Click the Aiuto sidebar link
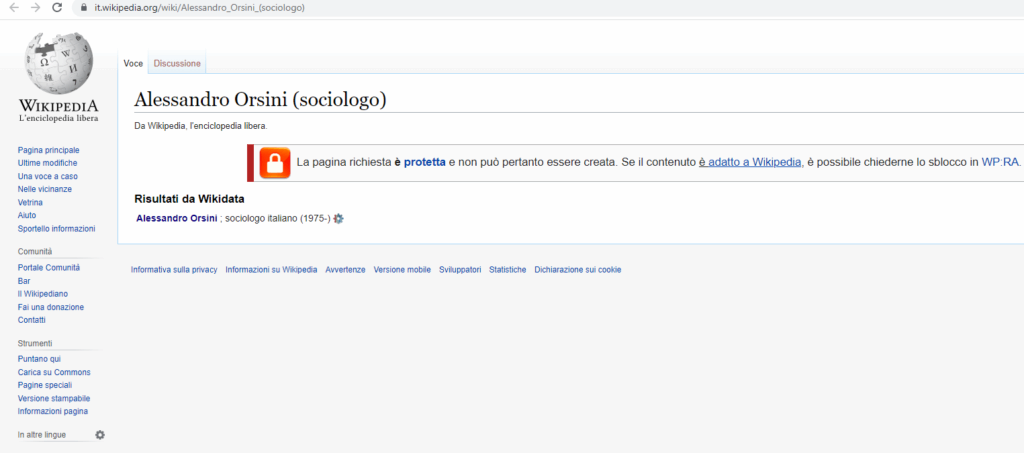Viewport: 1024px width, 453px height. (27, 215)
